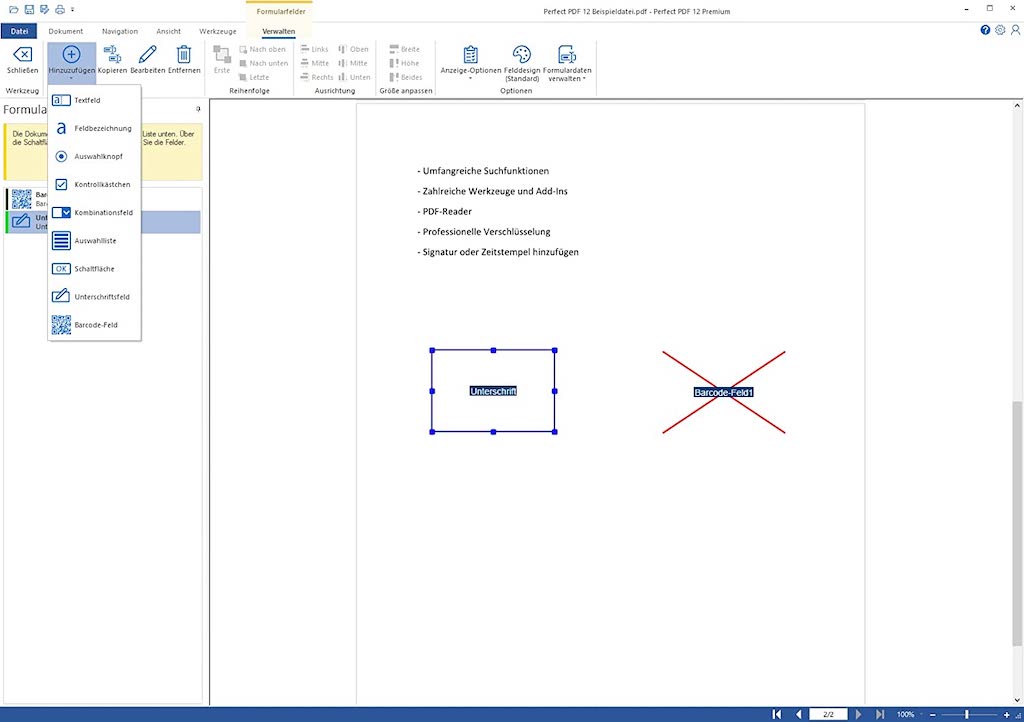Expand the Hinzufügen dropdown button
This screenshot has width=1024, height=722.
point(71,62)
